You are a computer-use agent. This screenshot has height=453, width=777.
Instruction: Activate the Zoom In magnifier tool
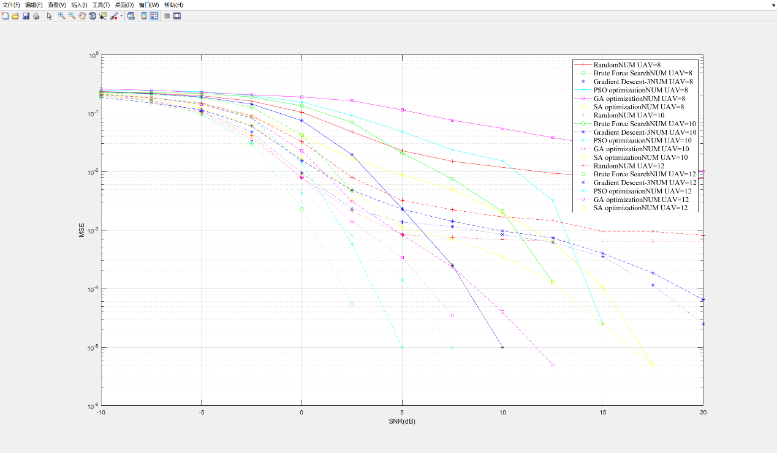[x=61, y=16]
